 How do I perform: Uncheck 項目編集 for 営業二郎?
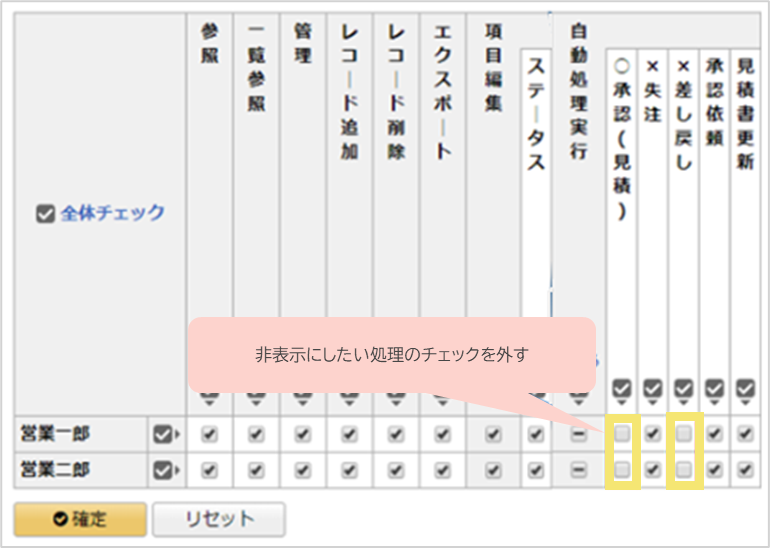tap(493, 470)
